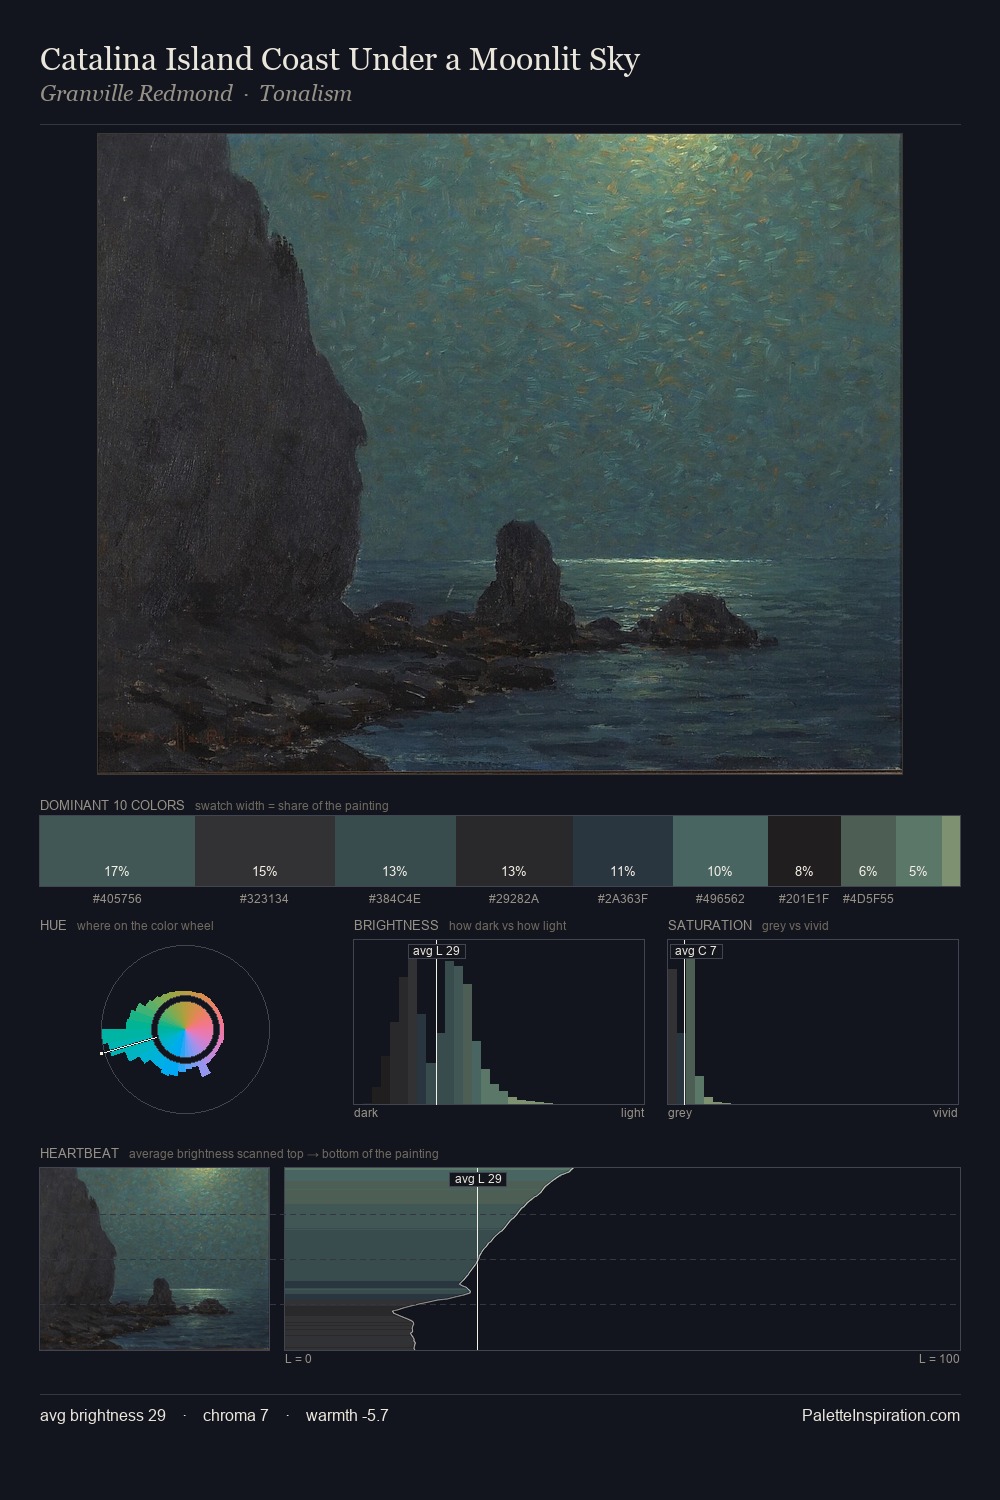Viewport: 1000px width, 1500px height.
Task: Select the second 13% swatch #29282A
Action: click(514, 851)
